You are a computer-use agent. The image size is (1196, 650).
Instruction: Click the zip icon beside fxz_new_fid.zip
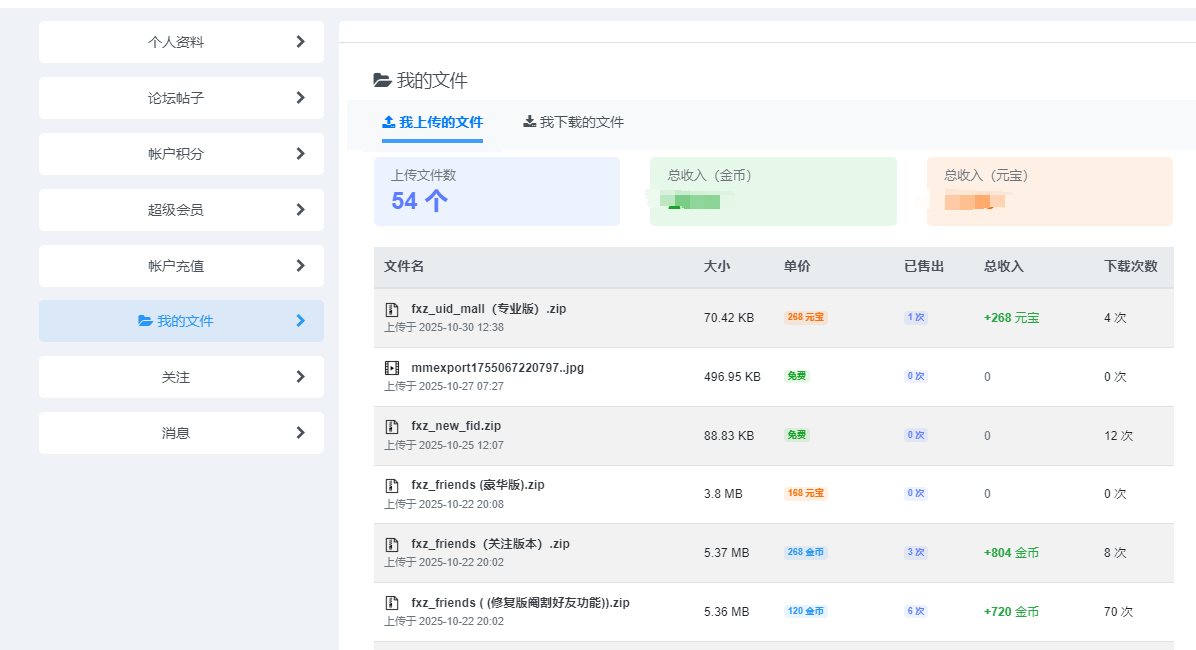pos(392,427)
